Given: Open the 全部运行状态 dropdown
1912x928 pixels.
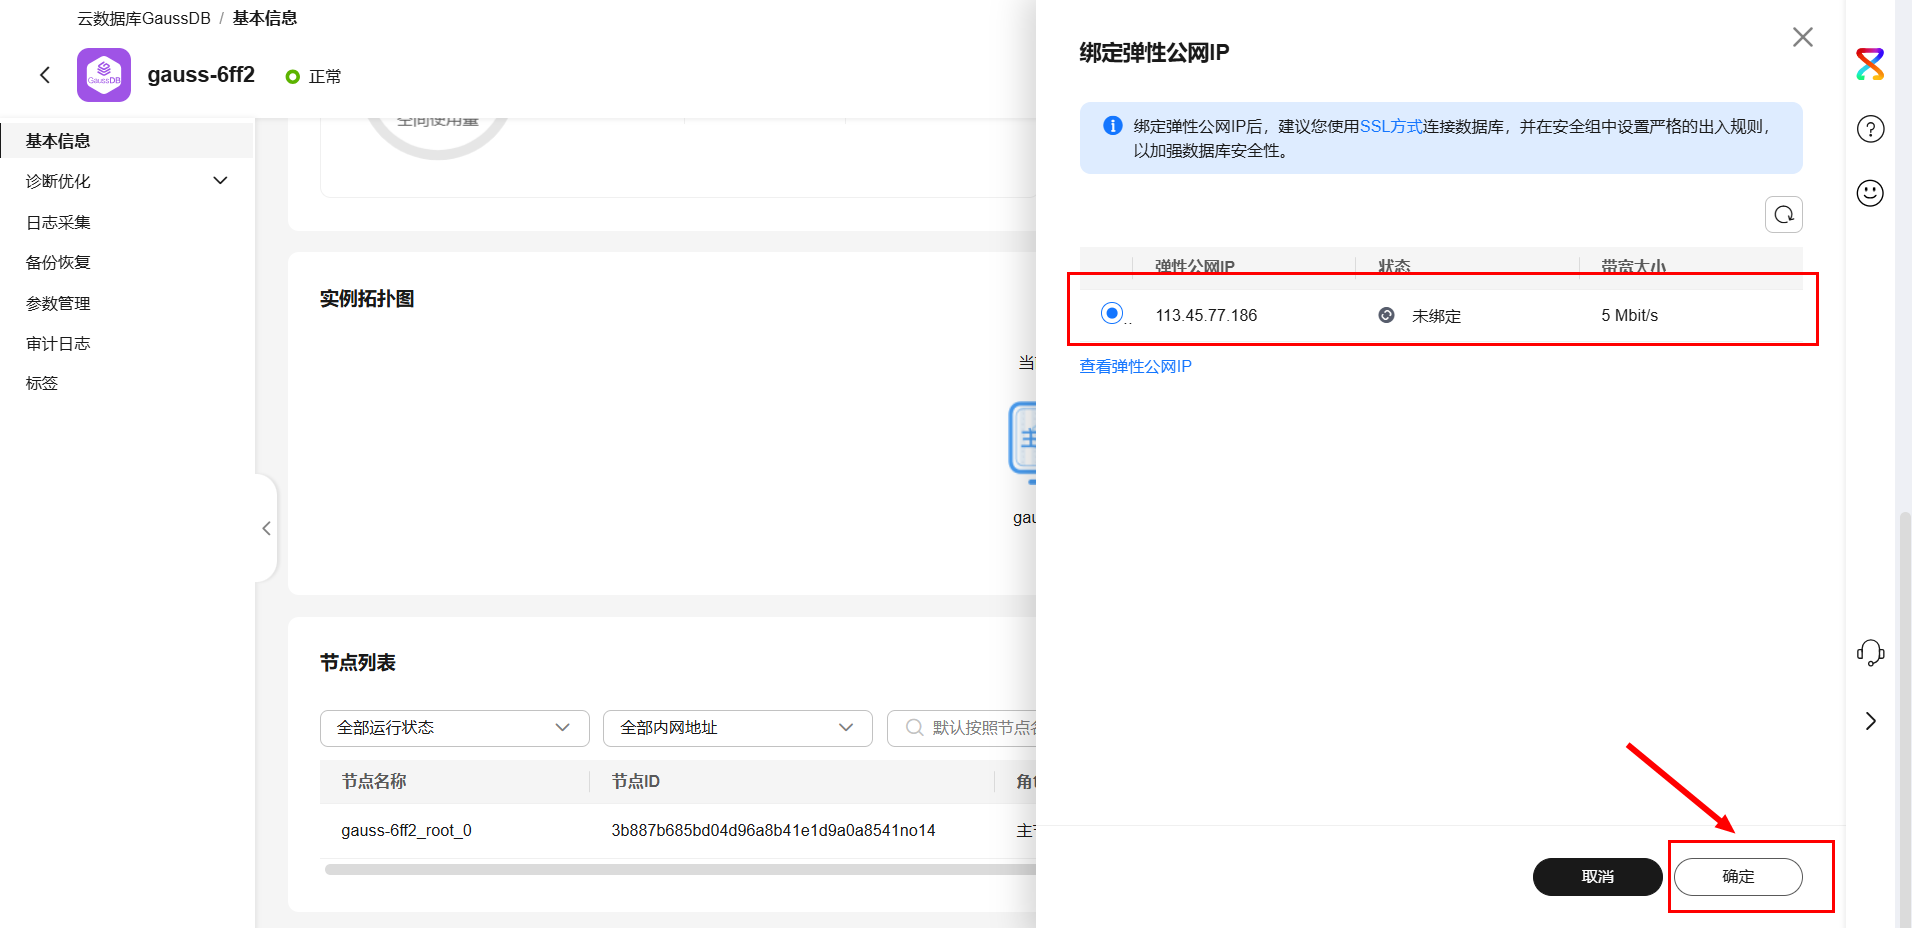Looking at the screenshot, I should [x=454, y=728].
